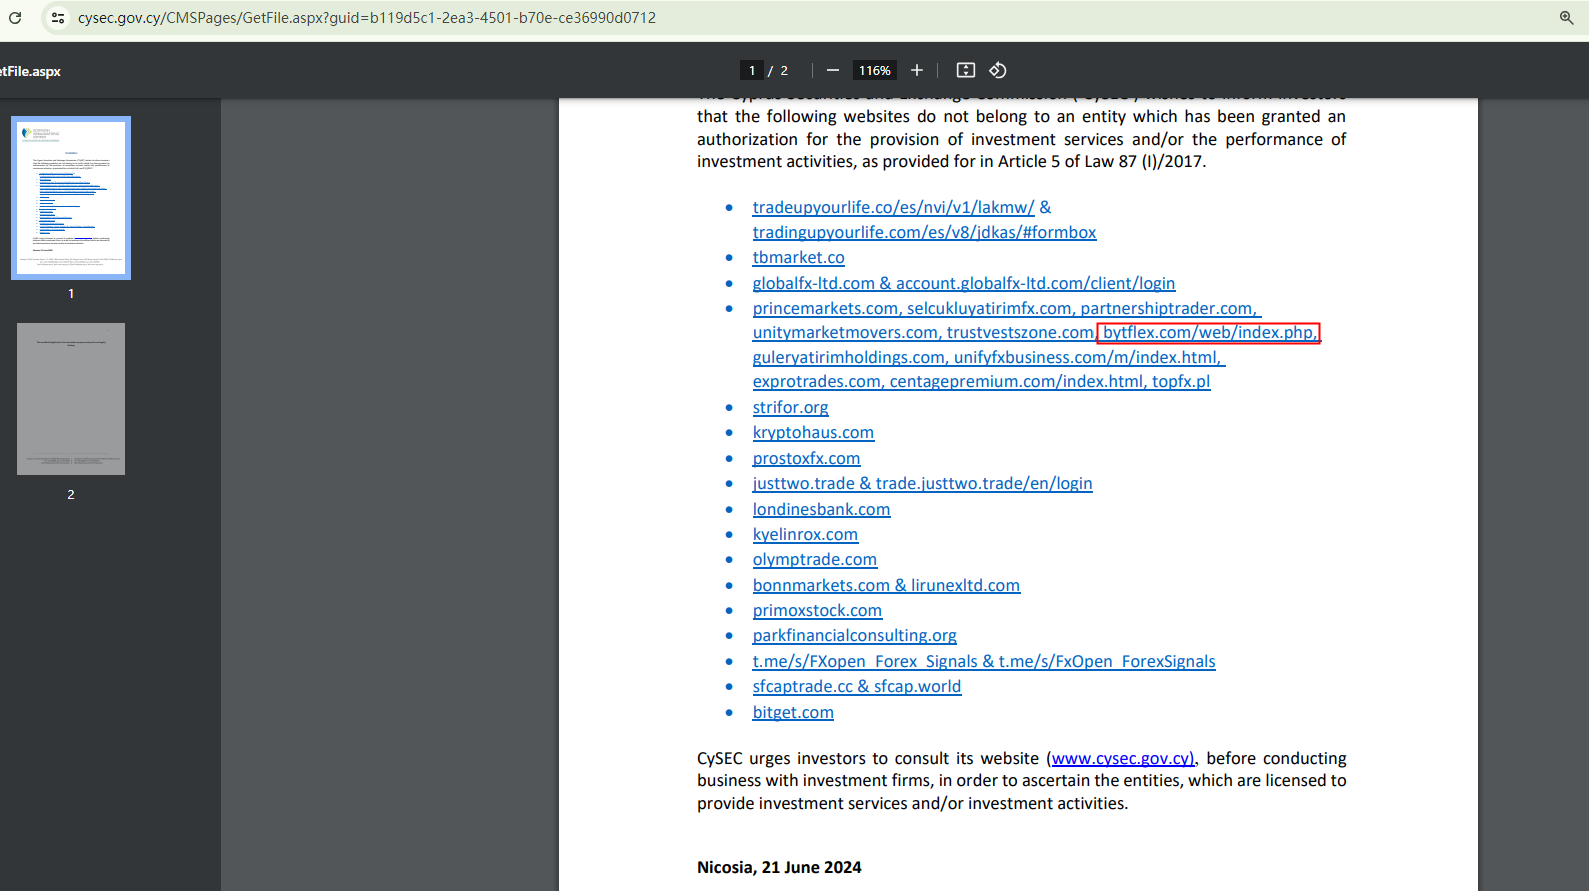Open the bytflex.com/web/index.php link
This screenshot has width=1589, height=891.
click(x=1208, y=333)
